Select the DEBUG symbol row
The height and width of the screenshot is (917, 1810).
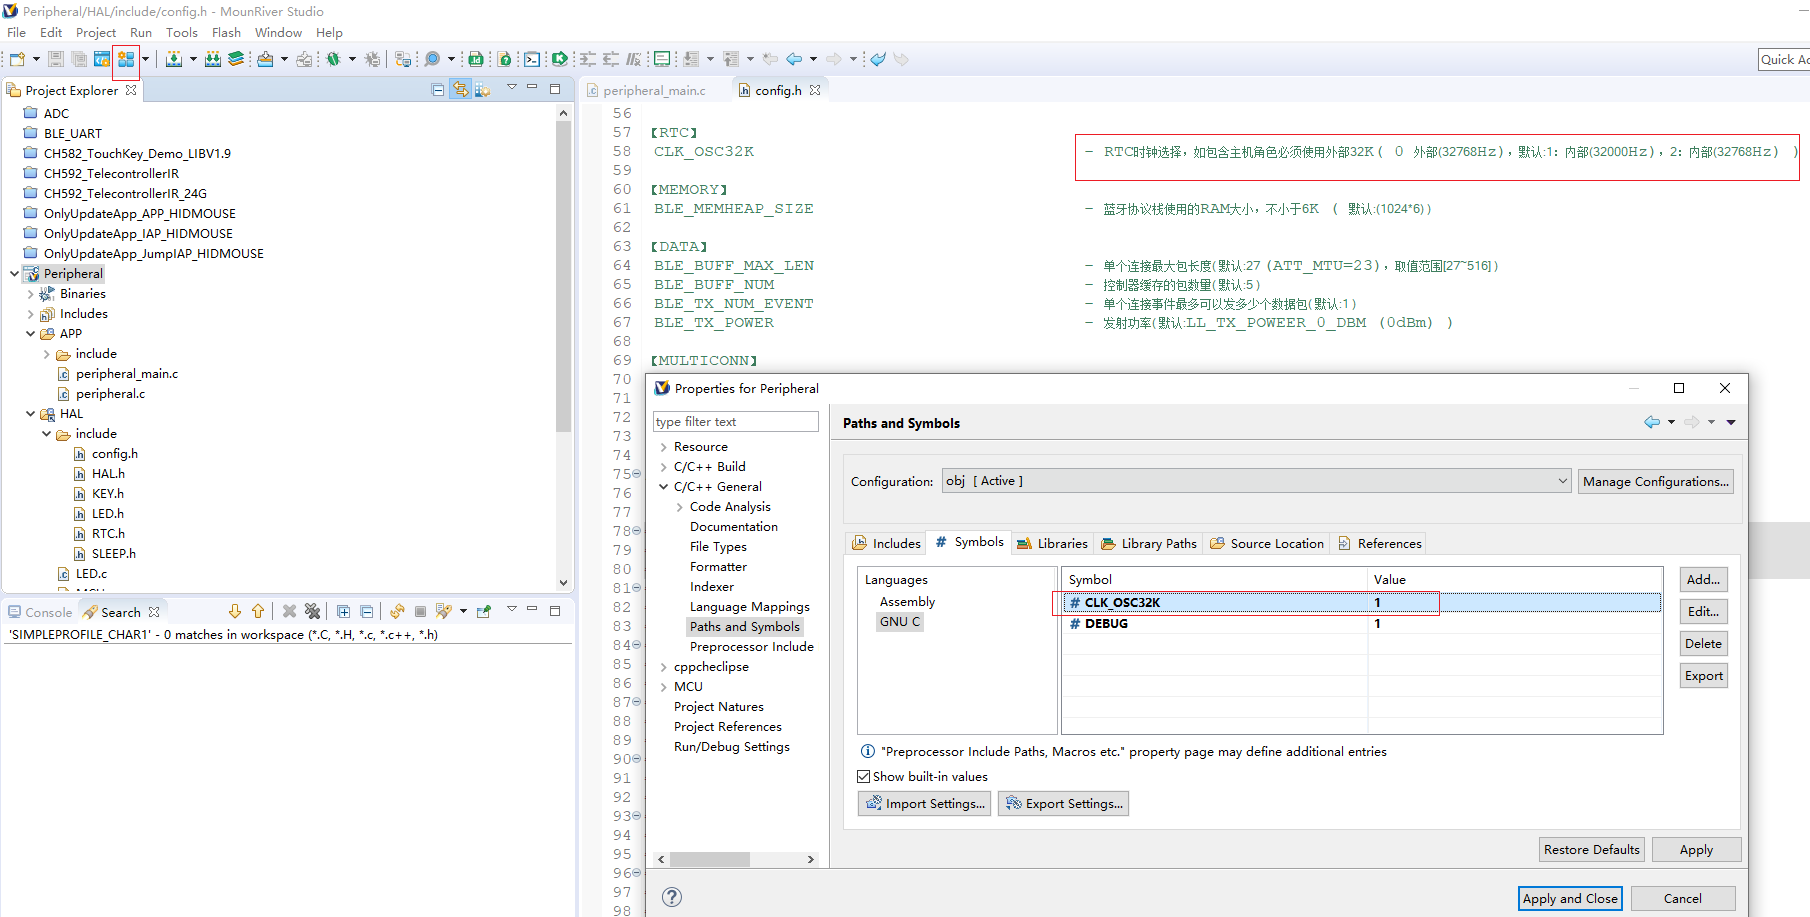tap(1361, 623)
